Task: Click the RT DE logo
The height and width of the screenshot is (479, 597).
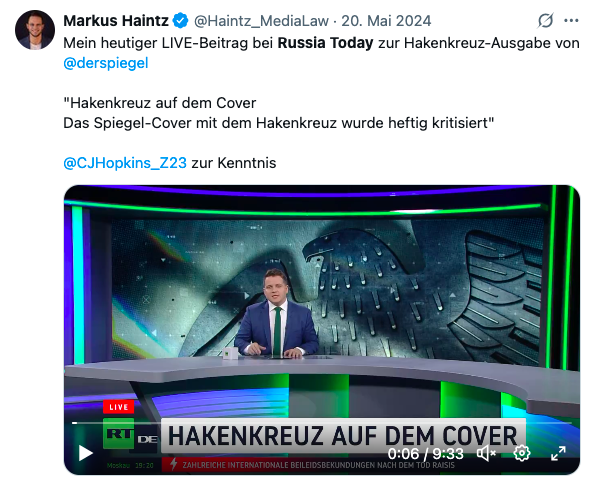Action: point(130,434)
